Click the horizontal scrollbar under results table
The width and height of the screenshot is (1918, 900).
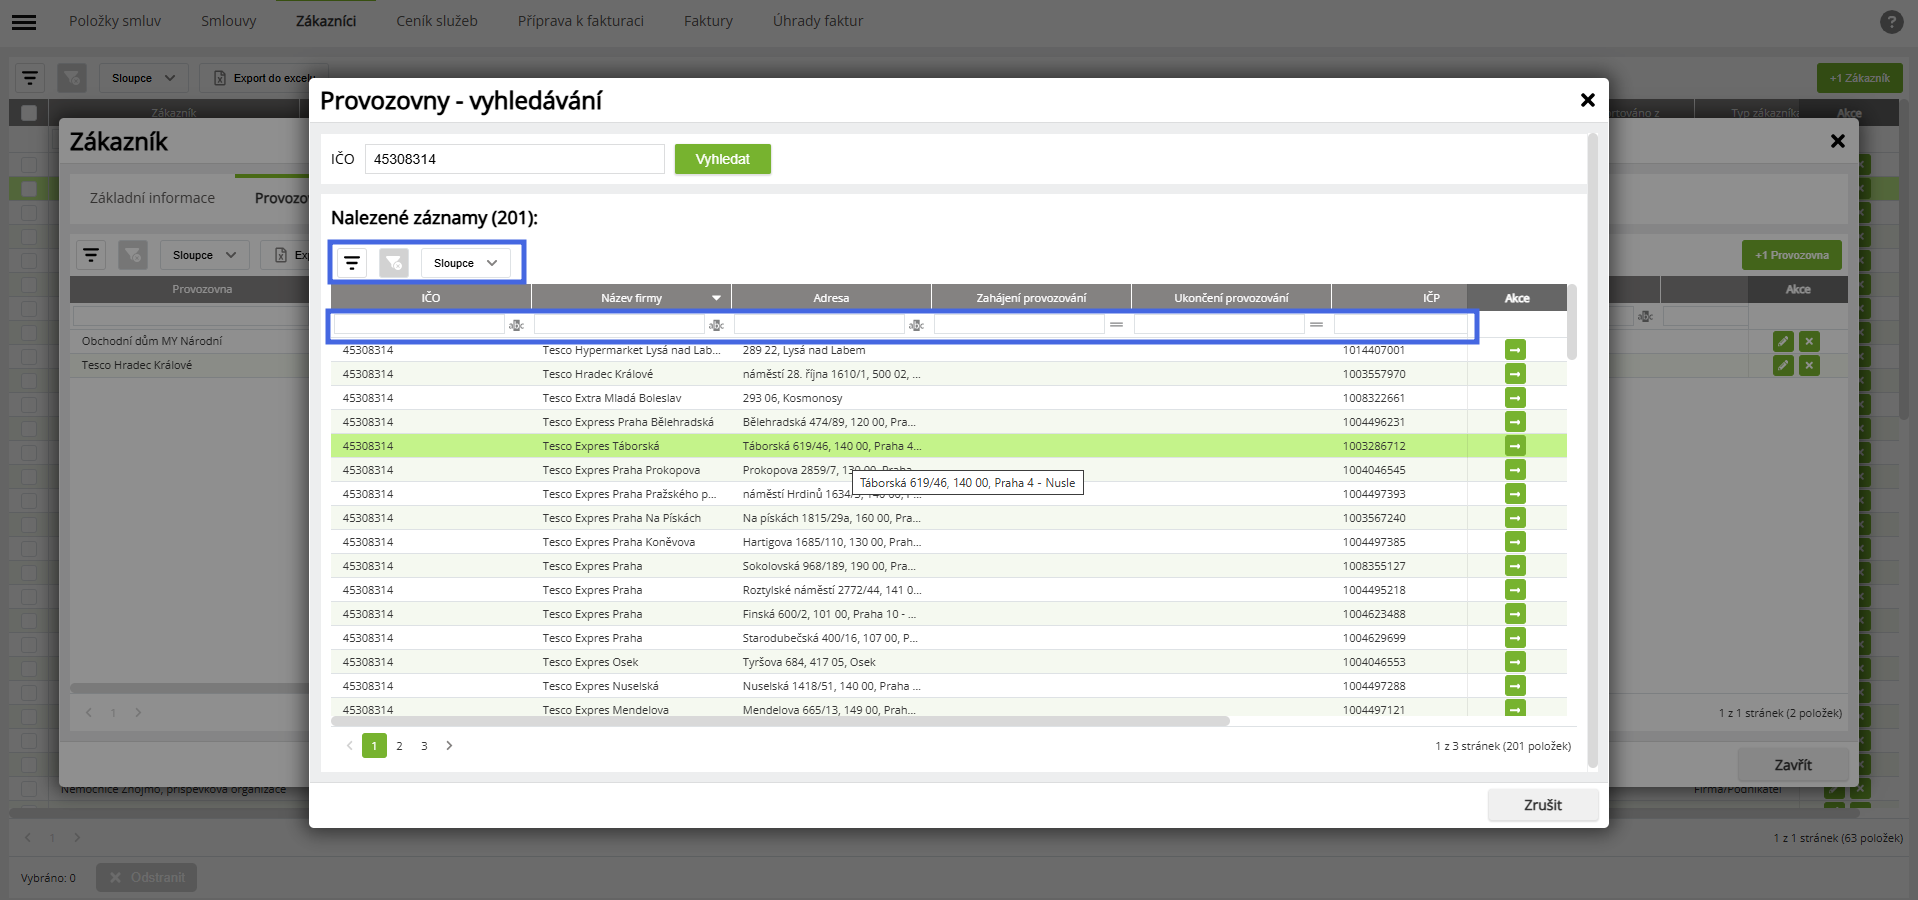tap(780, 721)
